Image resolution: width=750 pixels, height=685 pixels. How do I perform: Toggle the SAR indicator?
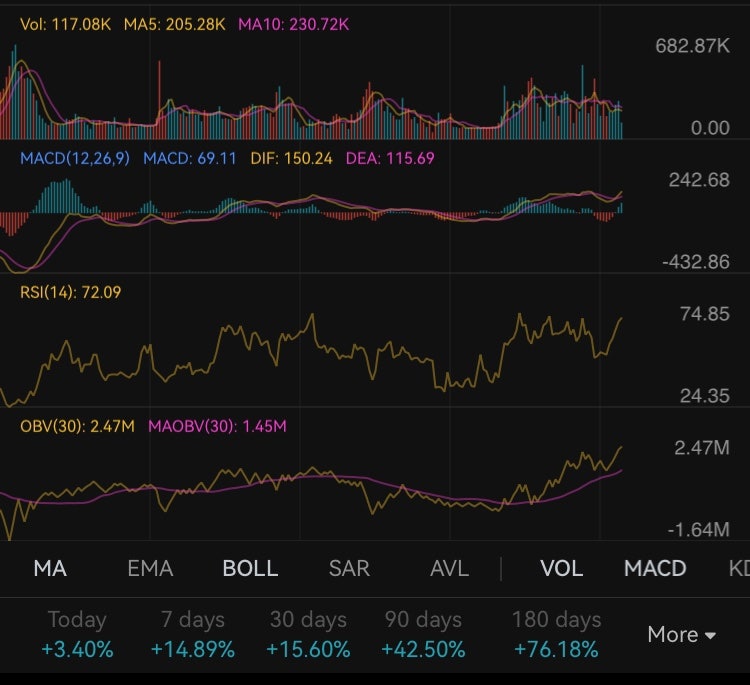[x=349, y=568]
